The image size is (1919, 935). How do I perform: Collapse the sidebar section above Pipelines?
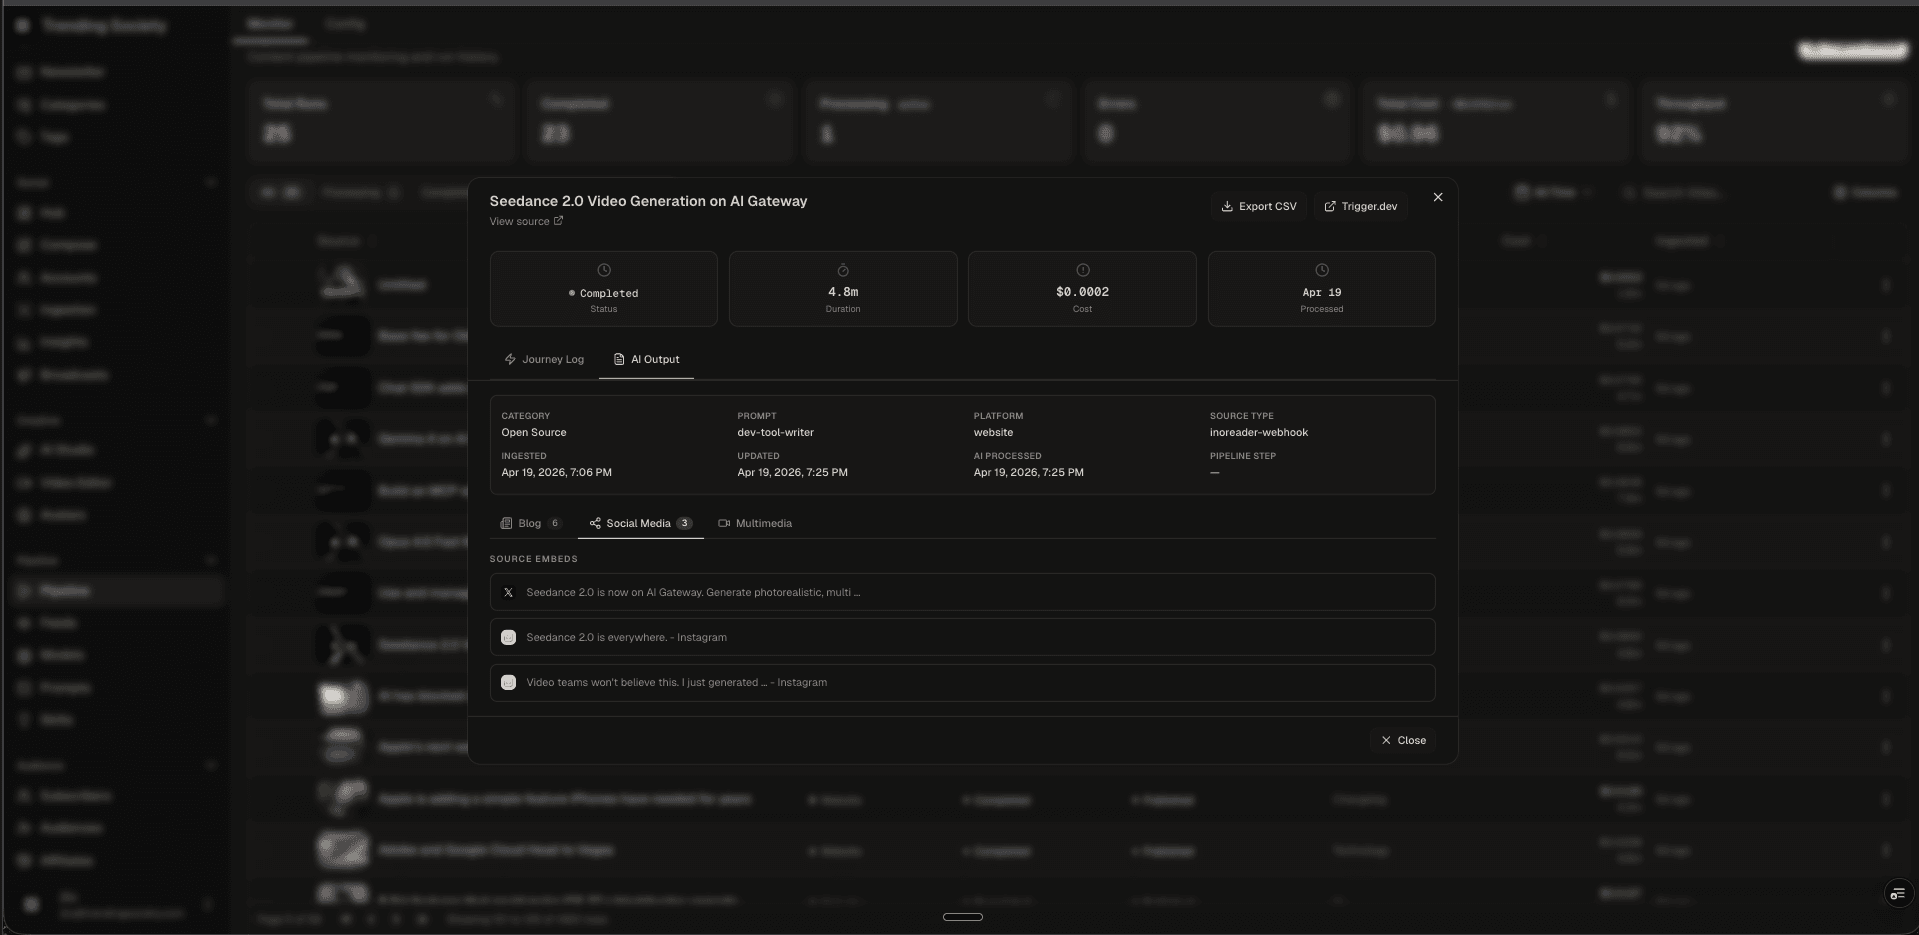click(x=212, y=560)
